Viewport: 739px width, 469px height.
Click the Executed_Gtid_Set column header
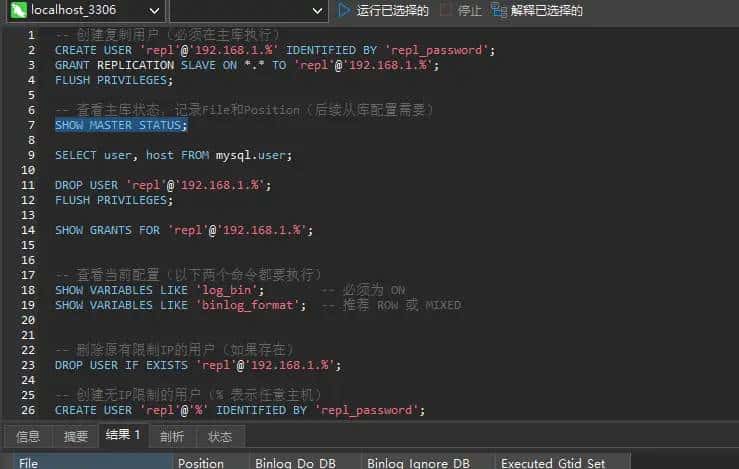coord(561,462)
